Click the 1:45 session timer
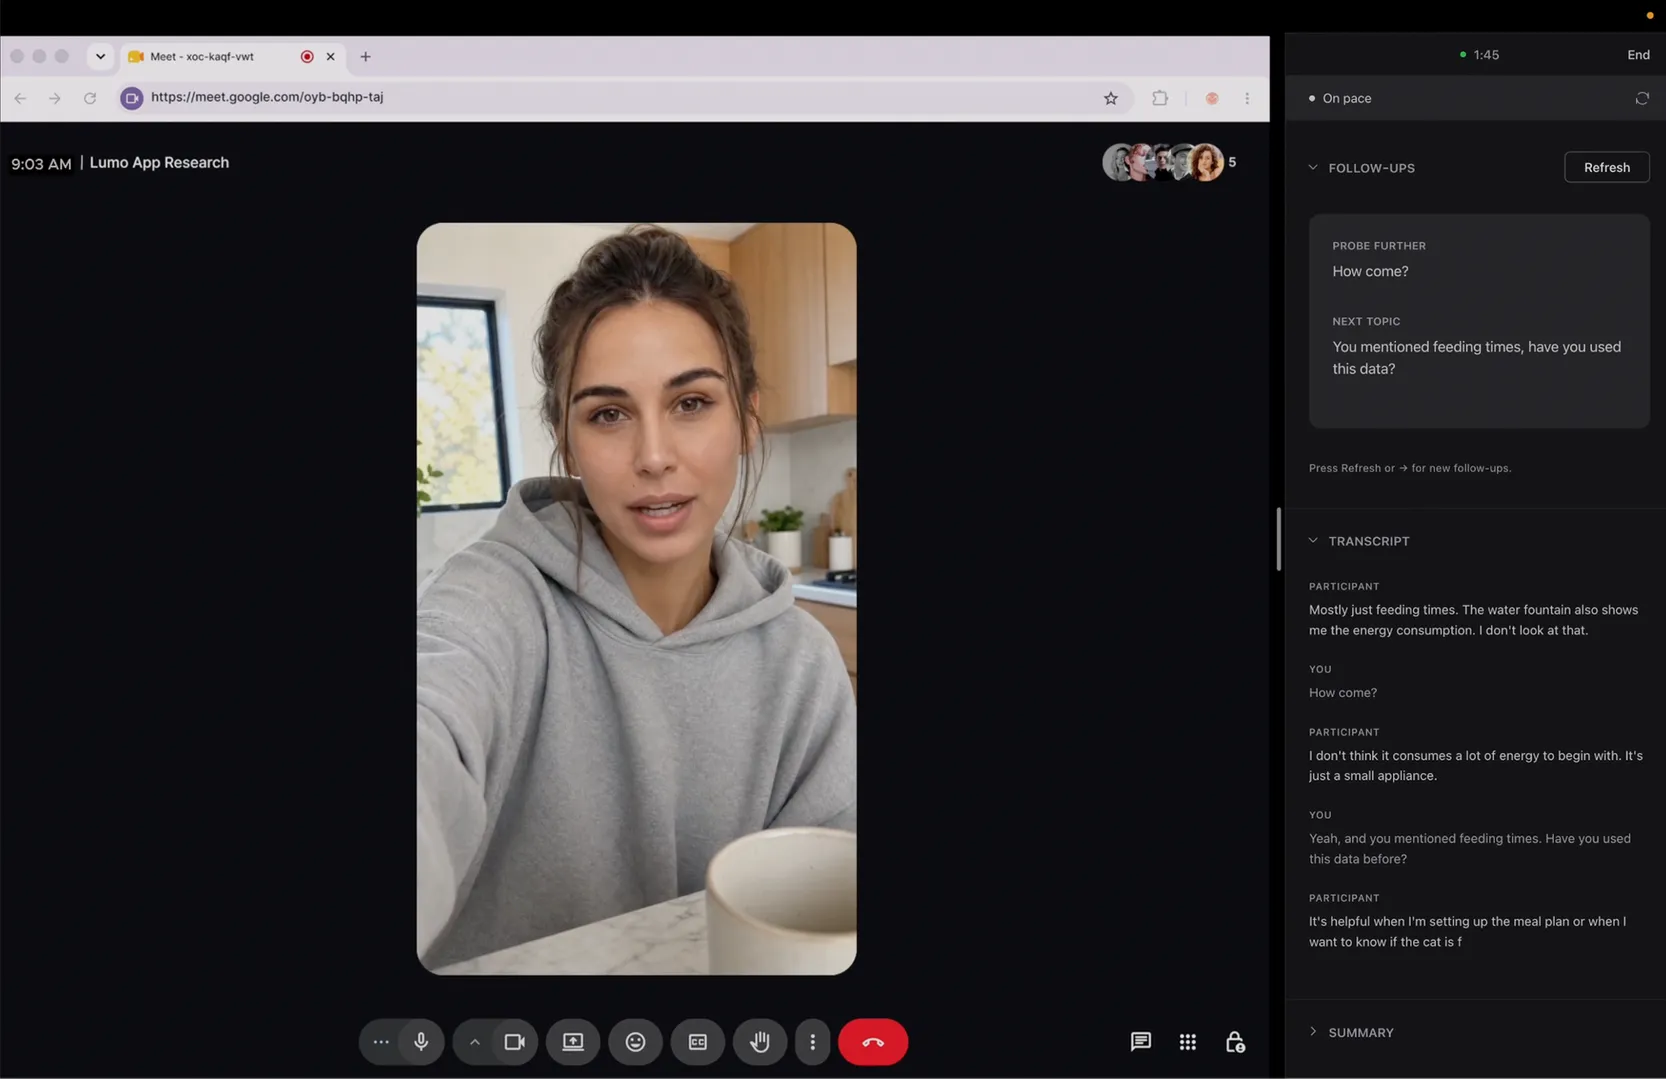This screenshot has width=1666, height=1079. [1480, 55]
